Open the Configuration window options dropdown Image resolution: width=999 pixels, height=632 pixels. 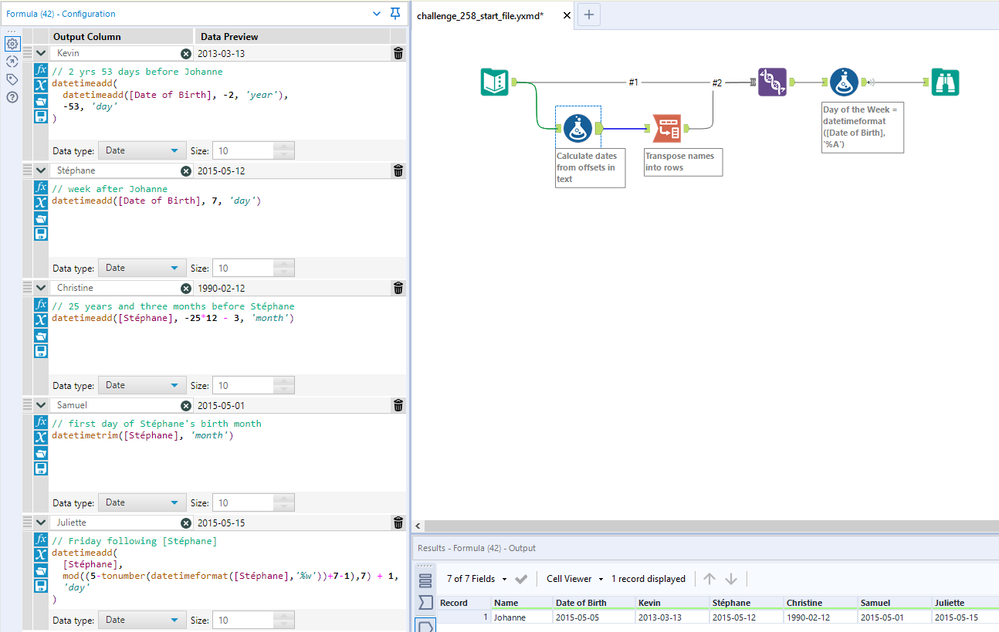pos(377,13)
